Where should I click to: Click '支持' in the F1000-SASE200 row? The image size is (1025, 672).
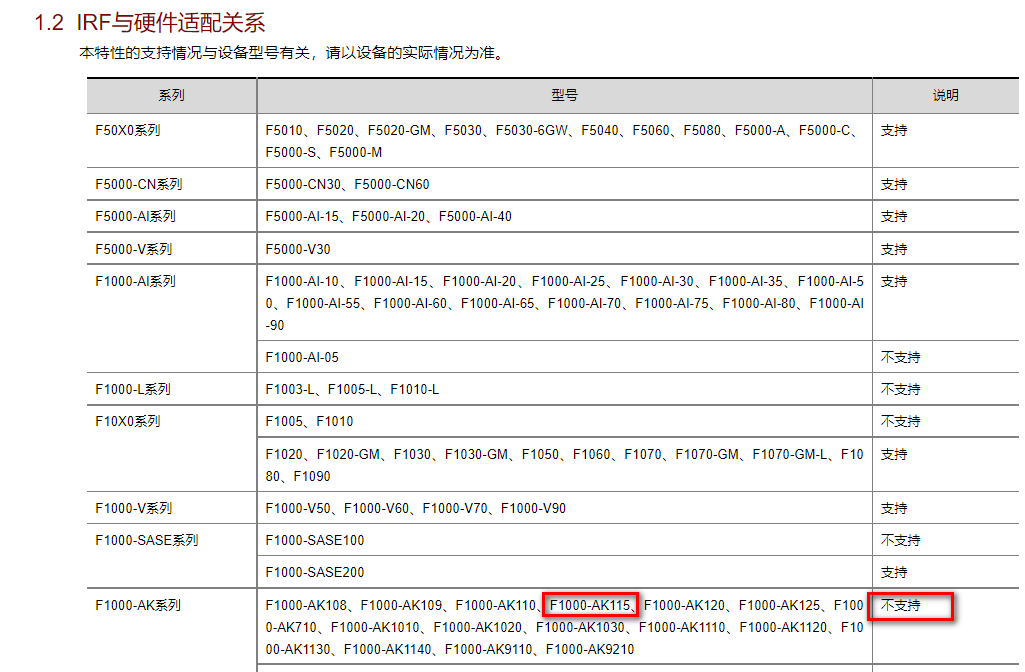pyautogui.click(x=894, y=572)
